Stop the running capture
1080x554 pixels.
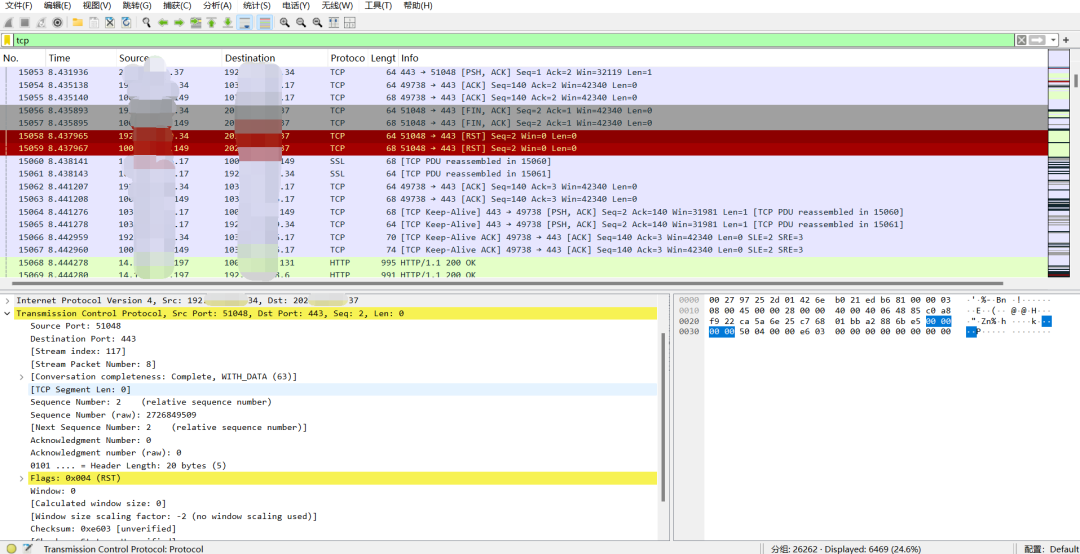(x=25, y=23)
